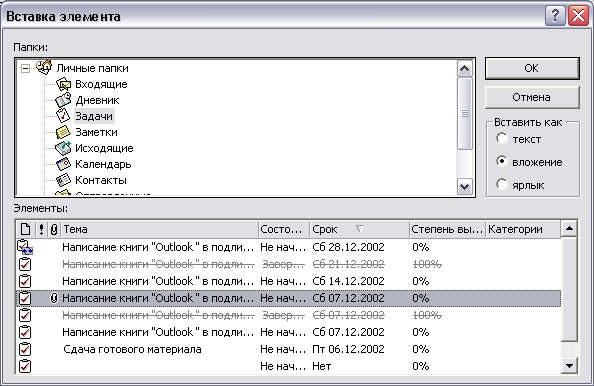Viewport: 594px width, 386px height.
Task: Click the items list scroll up arrow
Action: (569, 228)
